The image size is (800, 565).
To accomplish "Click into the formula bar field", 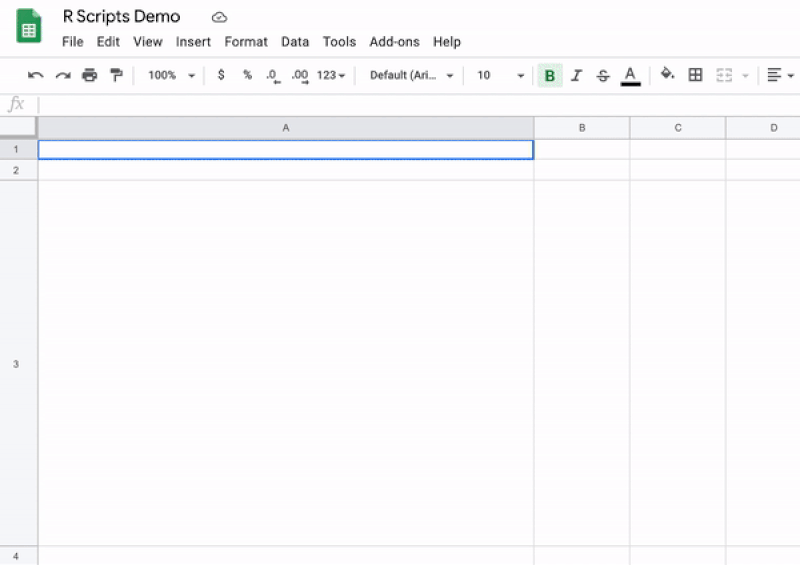I will point(418,105).
